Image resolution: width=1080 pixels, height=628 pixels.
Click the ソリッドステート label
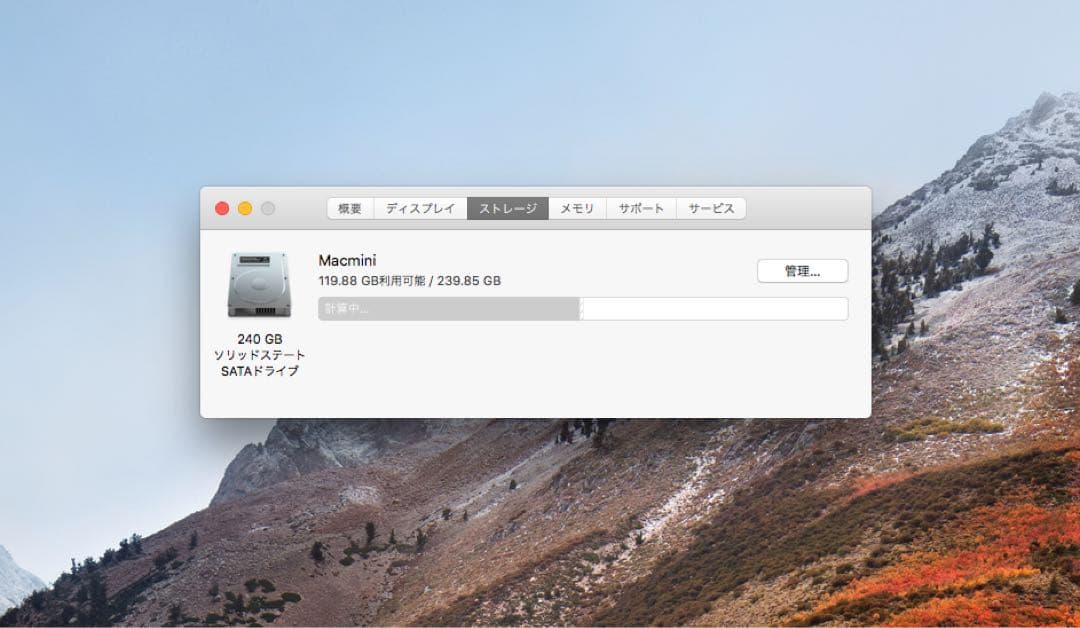click(257, 355)
